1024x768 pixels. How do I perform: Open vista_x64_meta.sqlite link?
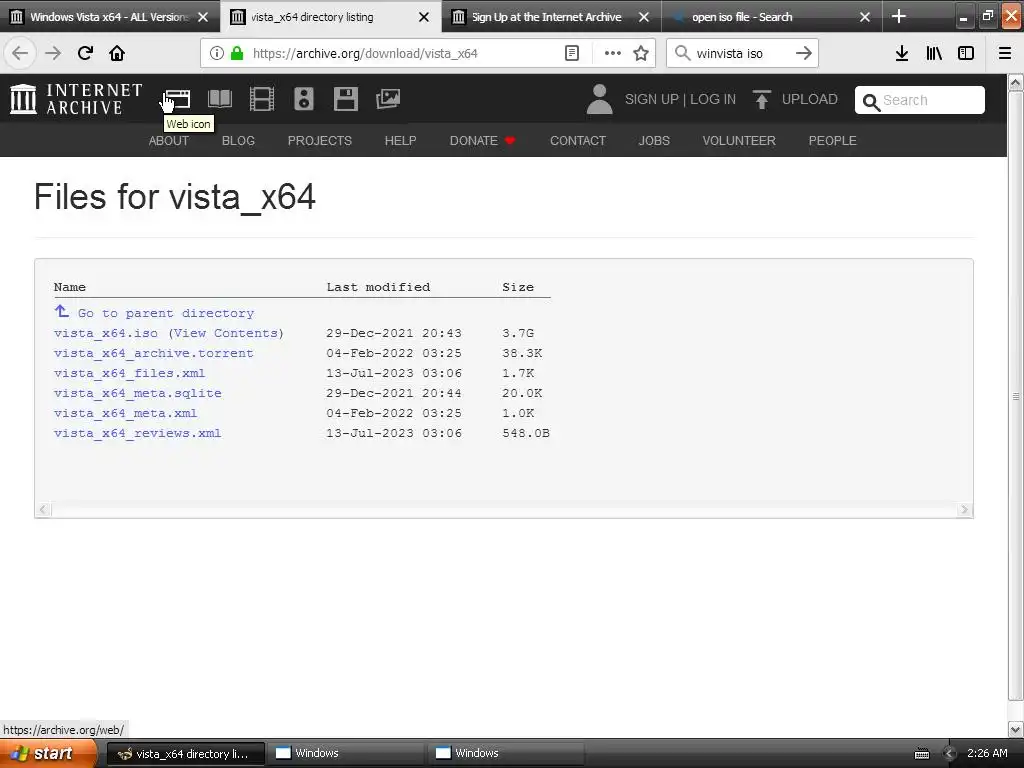(138, 393)
